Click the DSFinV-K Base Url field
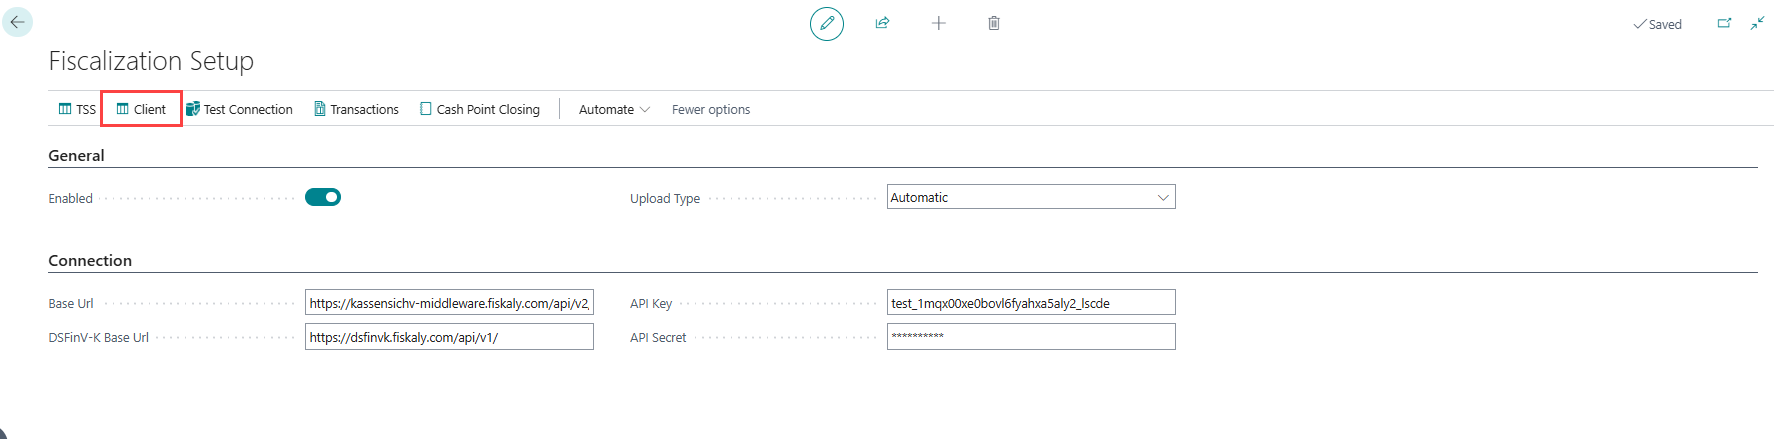This screenshot has width=1786, height=439. point(449,336)
